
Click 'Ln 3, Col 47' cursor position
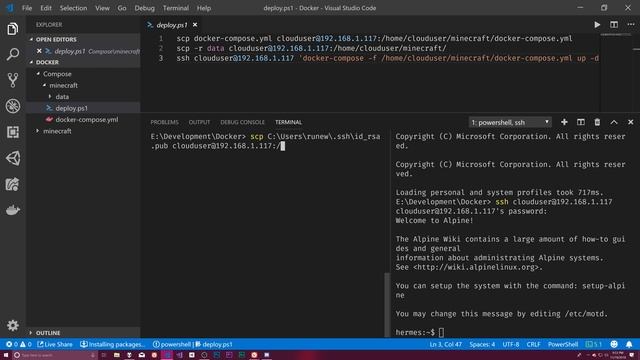(445, 344)
